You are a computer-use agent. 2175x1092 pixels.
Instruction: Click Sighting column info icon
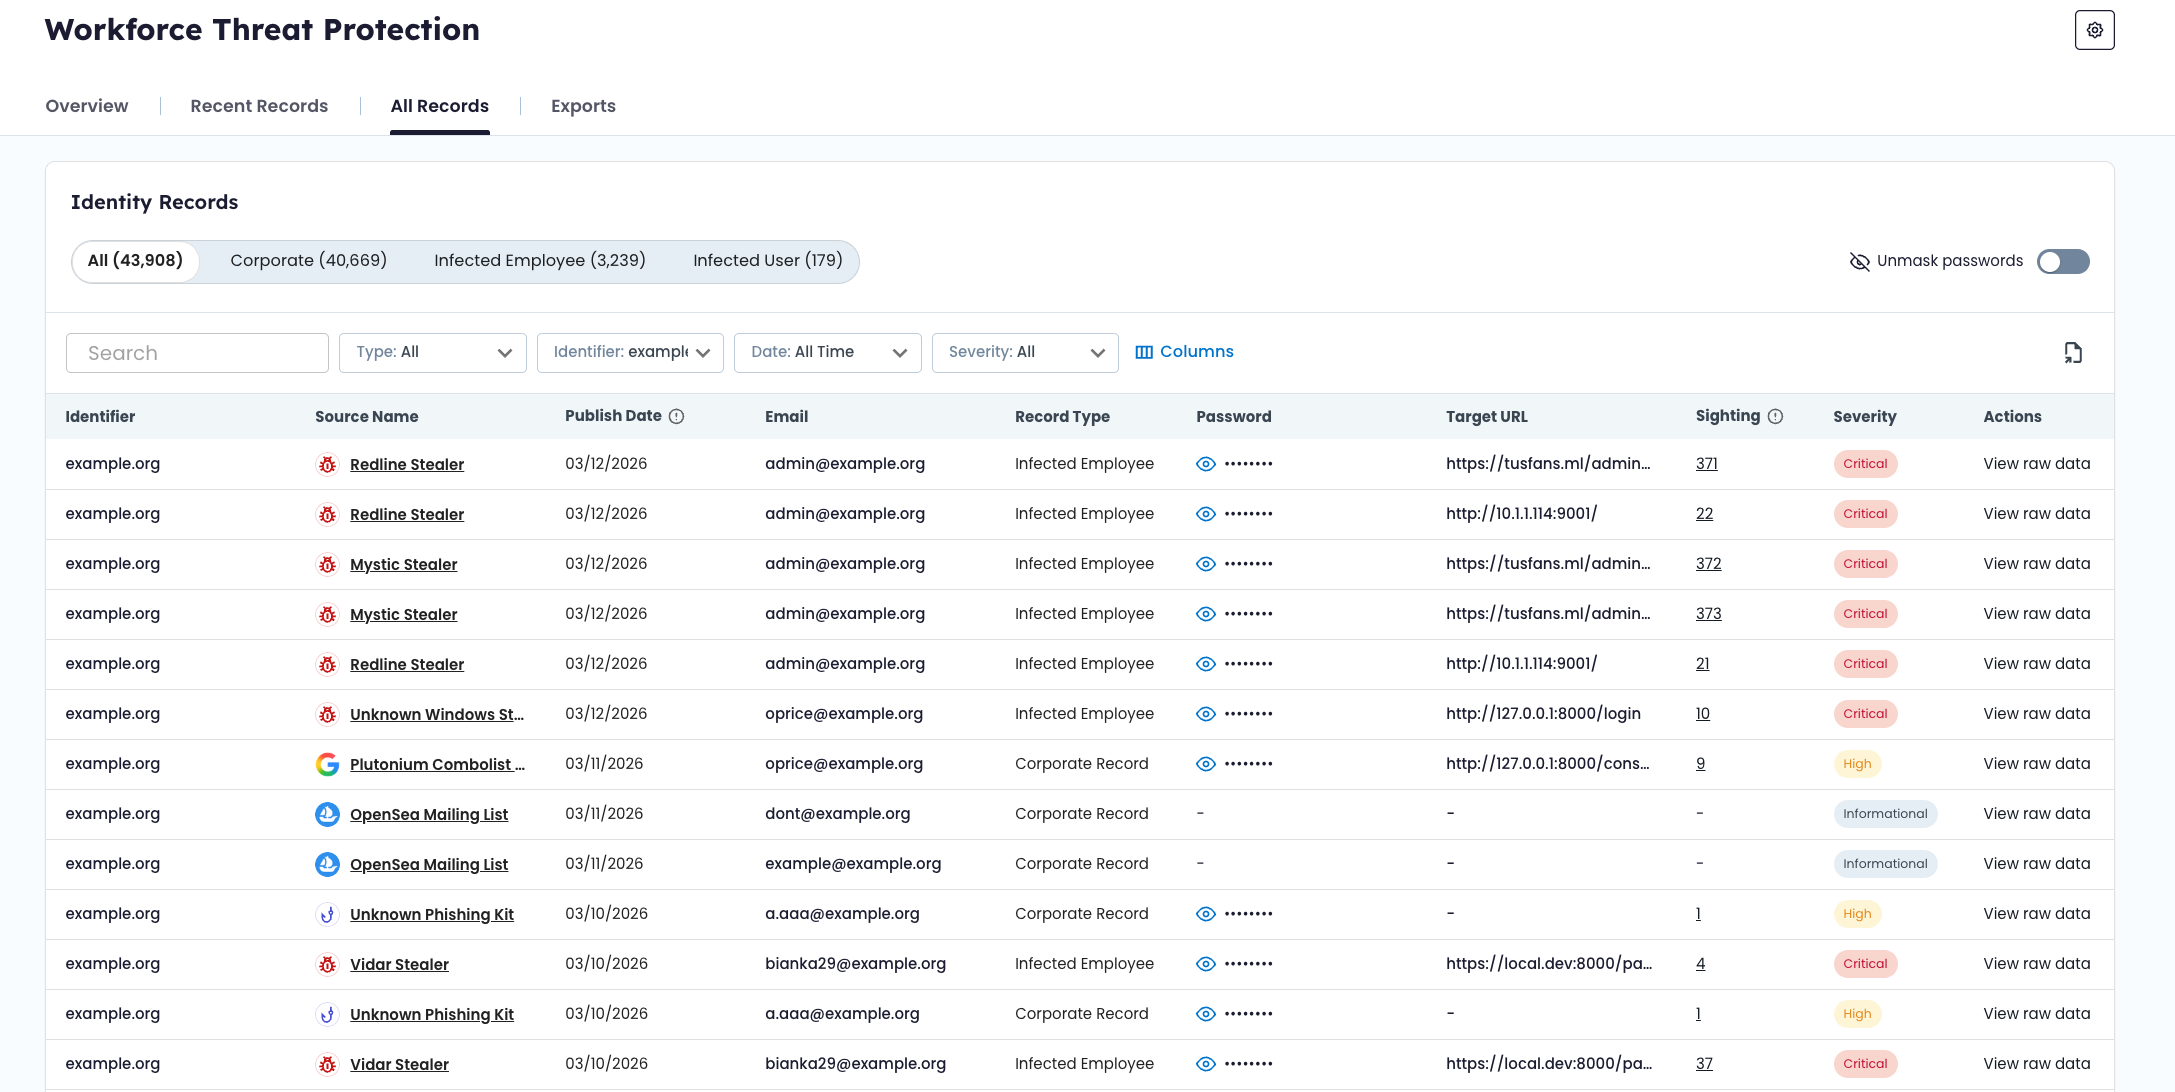coord(1775,416)
